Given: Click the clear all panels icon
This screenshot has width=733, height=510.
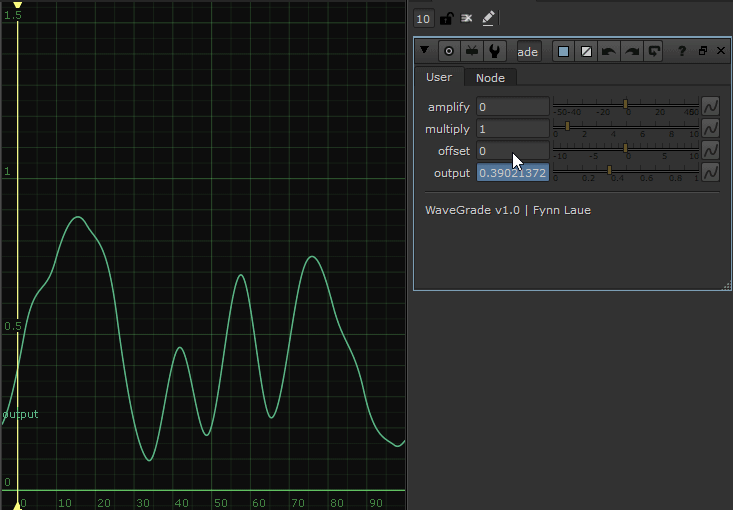Looking at the screenshot, I should coord(467,18).
